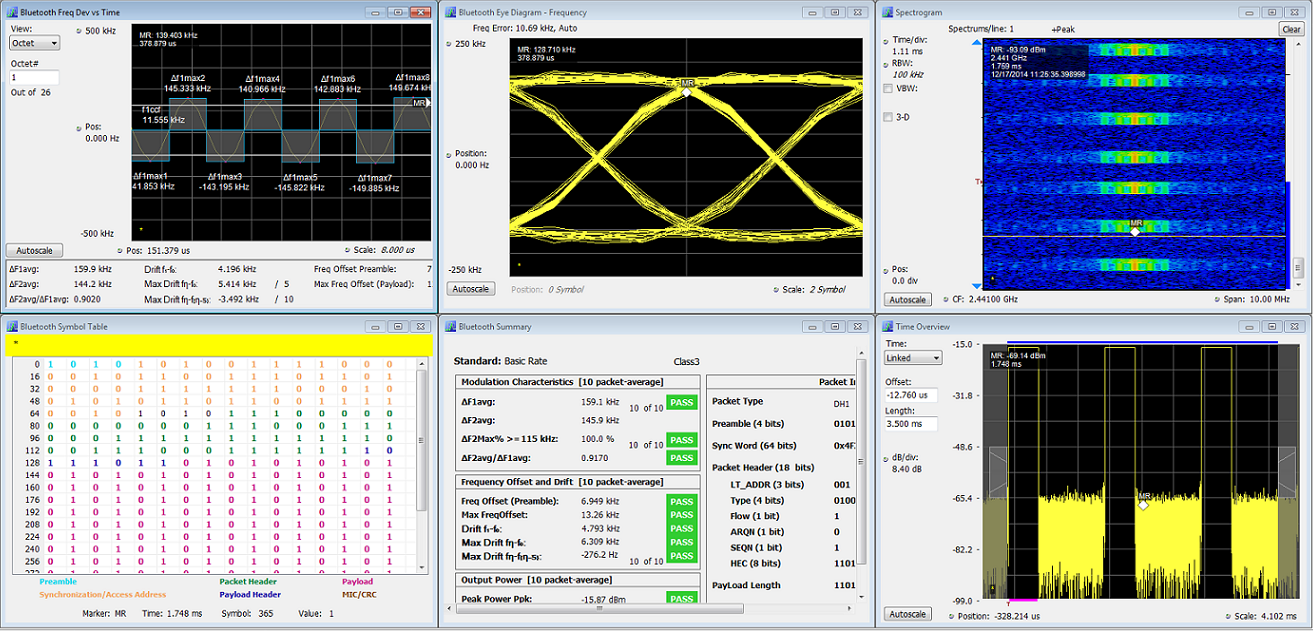Open the Time Linked dropdown
Image resolution: width=1313 pixels, height=631 pixels.
tap(913, 357)
